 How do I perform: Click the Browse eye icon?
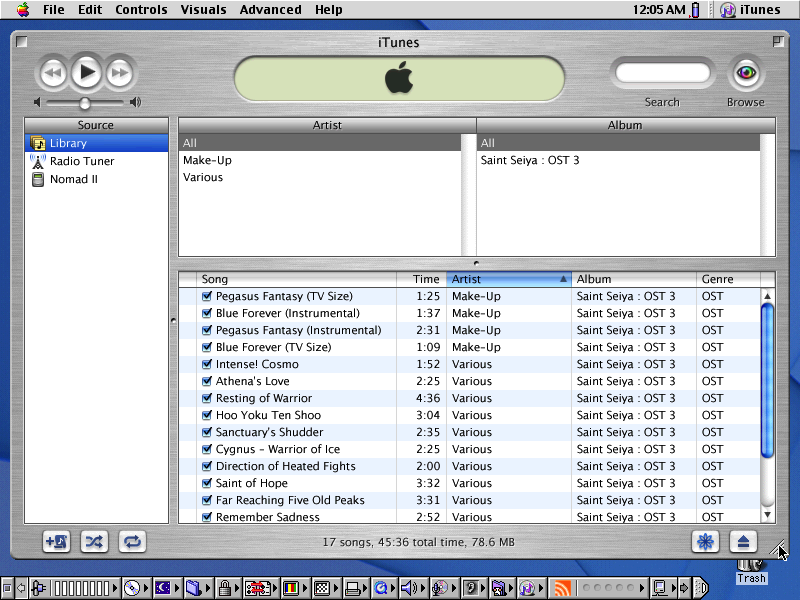pyautogui.click(x=746, y=73)
